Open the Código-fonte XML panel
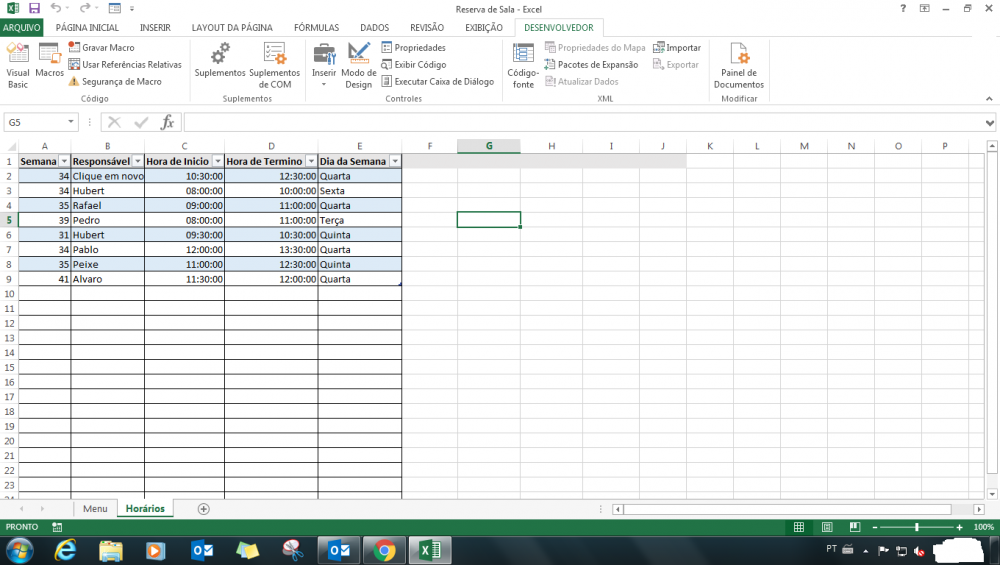The image size is (1000, 565). coord(523,65)
